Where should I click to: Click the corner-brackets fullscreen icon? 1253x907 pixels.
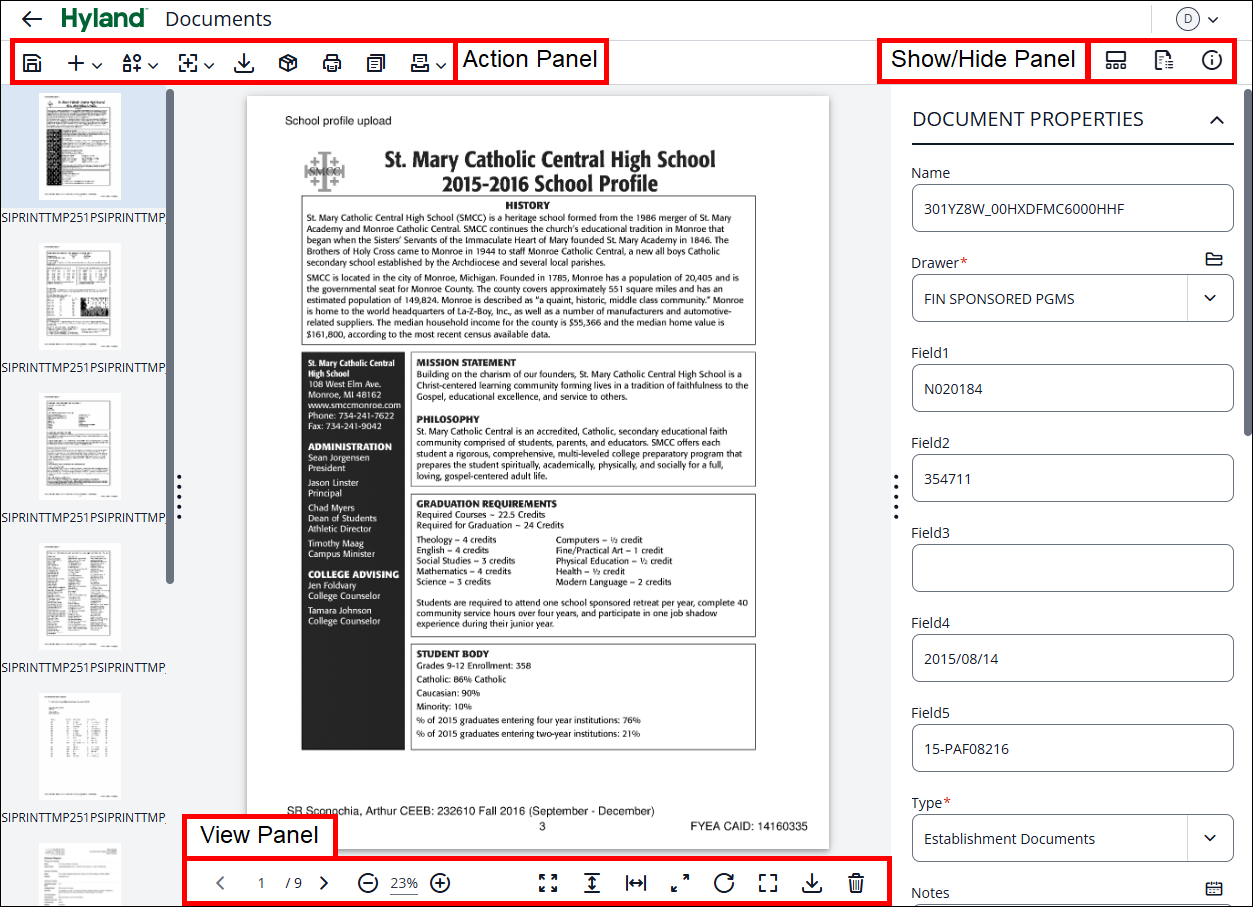coord(768,883)
